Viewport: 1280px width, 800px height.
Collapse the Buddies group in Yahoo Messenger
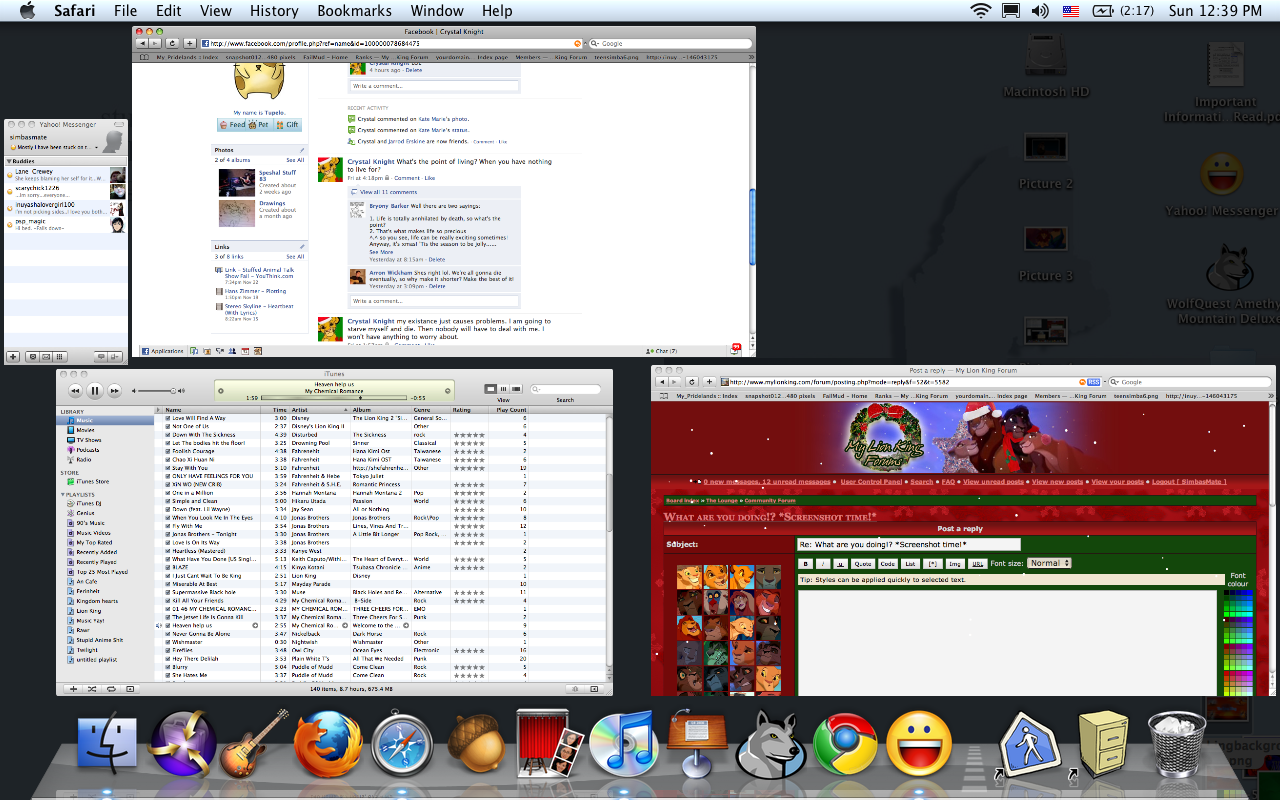[x=9, y=161]
